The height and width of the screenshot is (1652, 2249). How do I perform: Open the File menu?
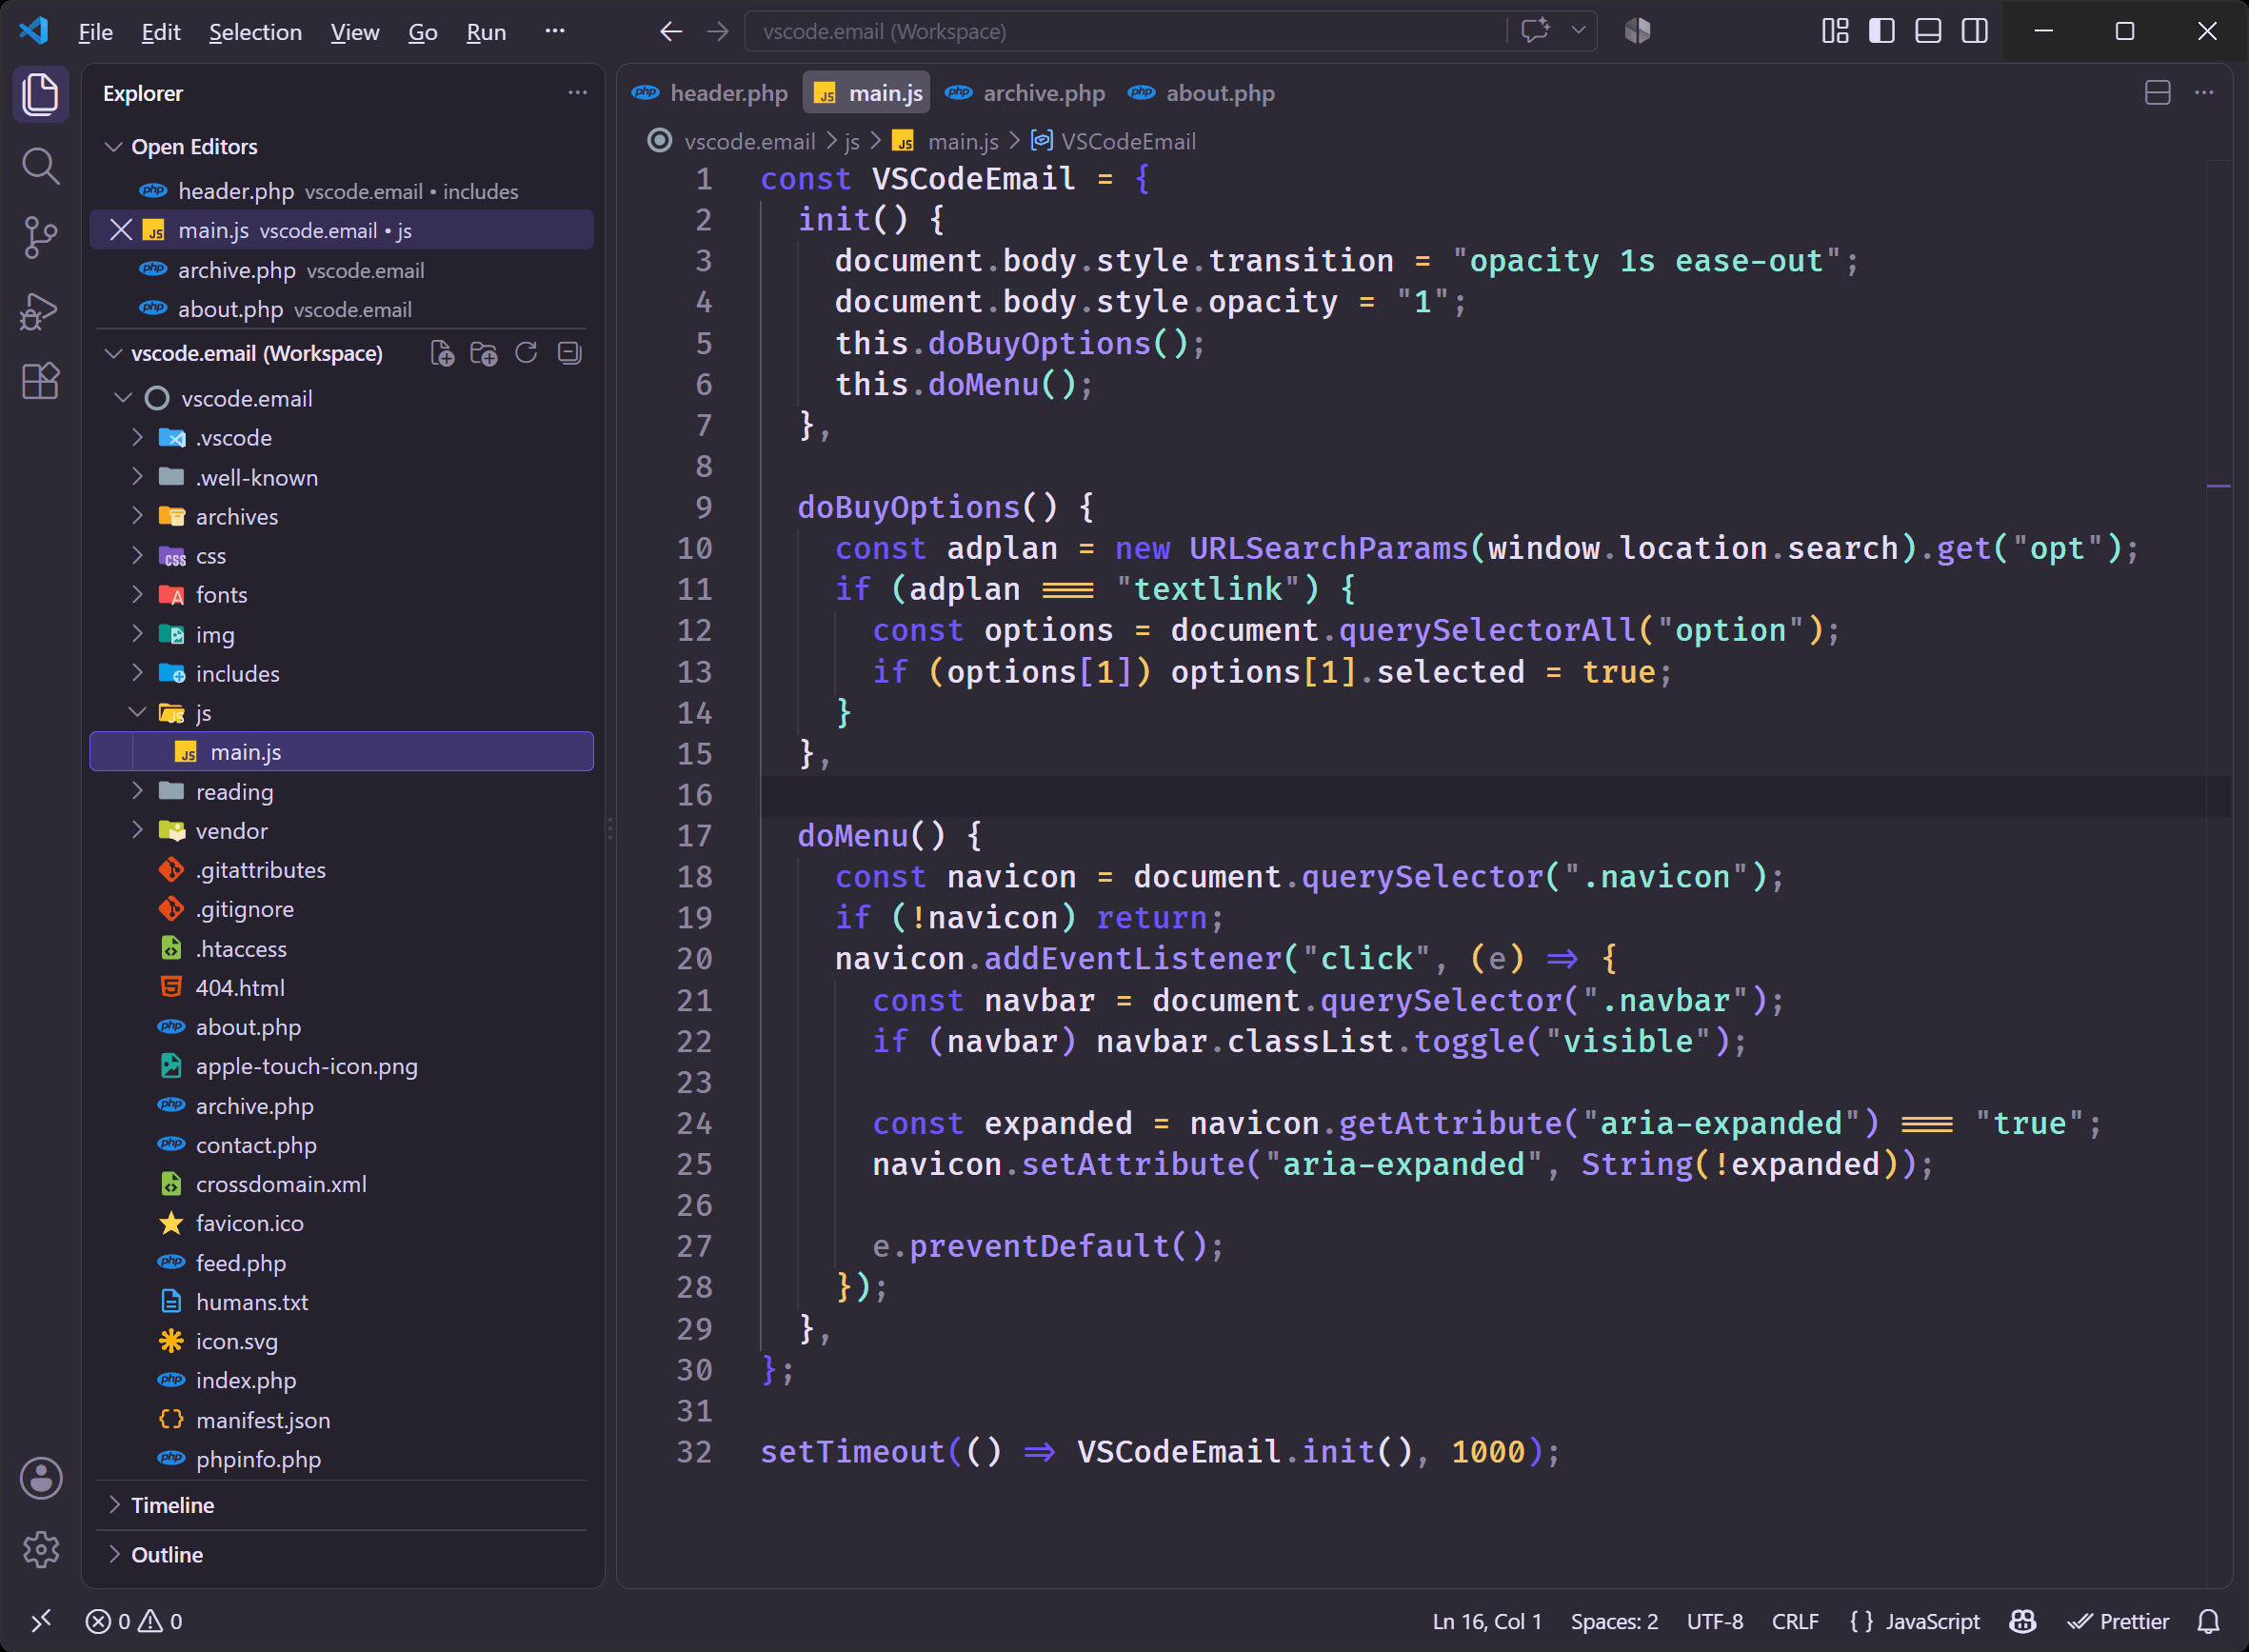[95, 32]
